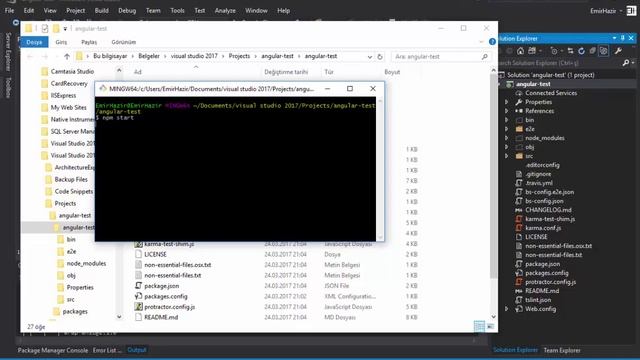Pin the Solution Explorer panel with auto-hide icon
This screenshot has width=640, height=360.
coord(622,38)
